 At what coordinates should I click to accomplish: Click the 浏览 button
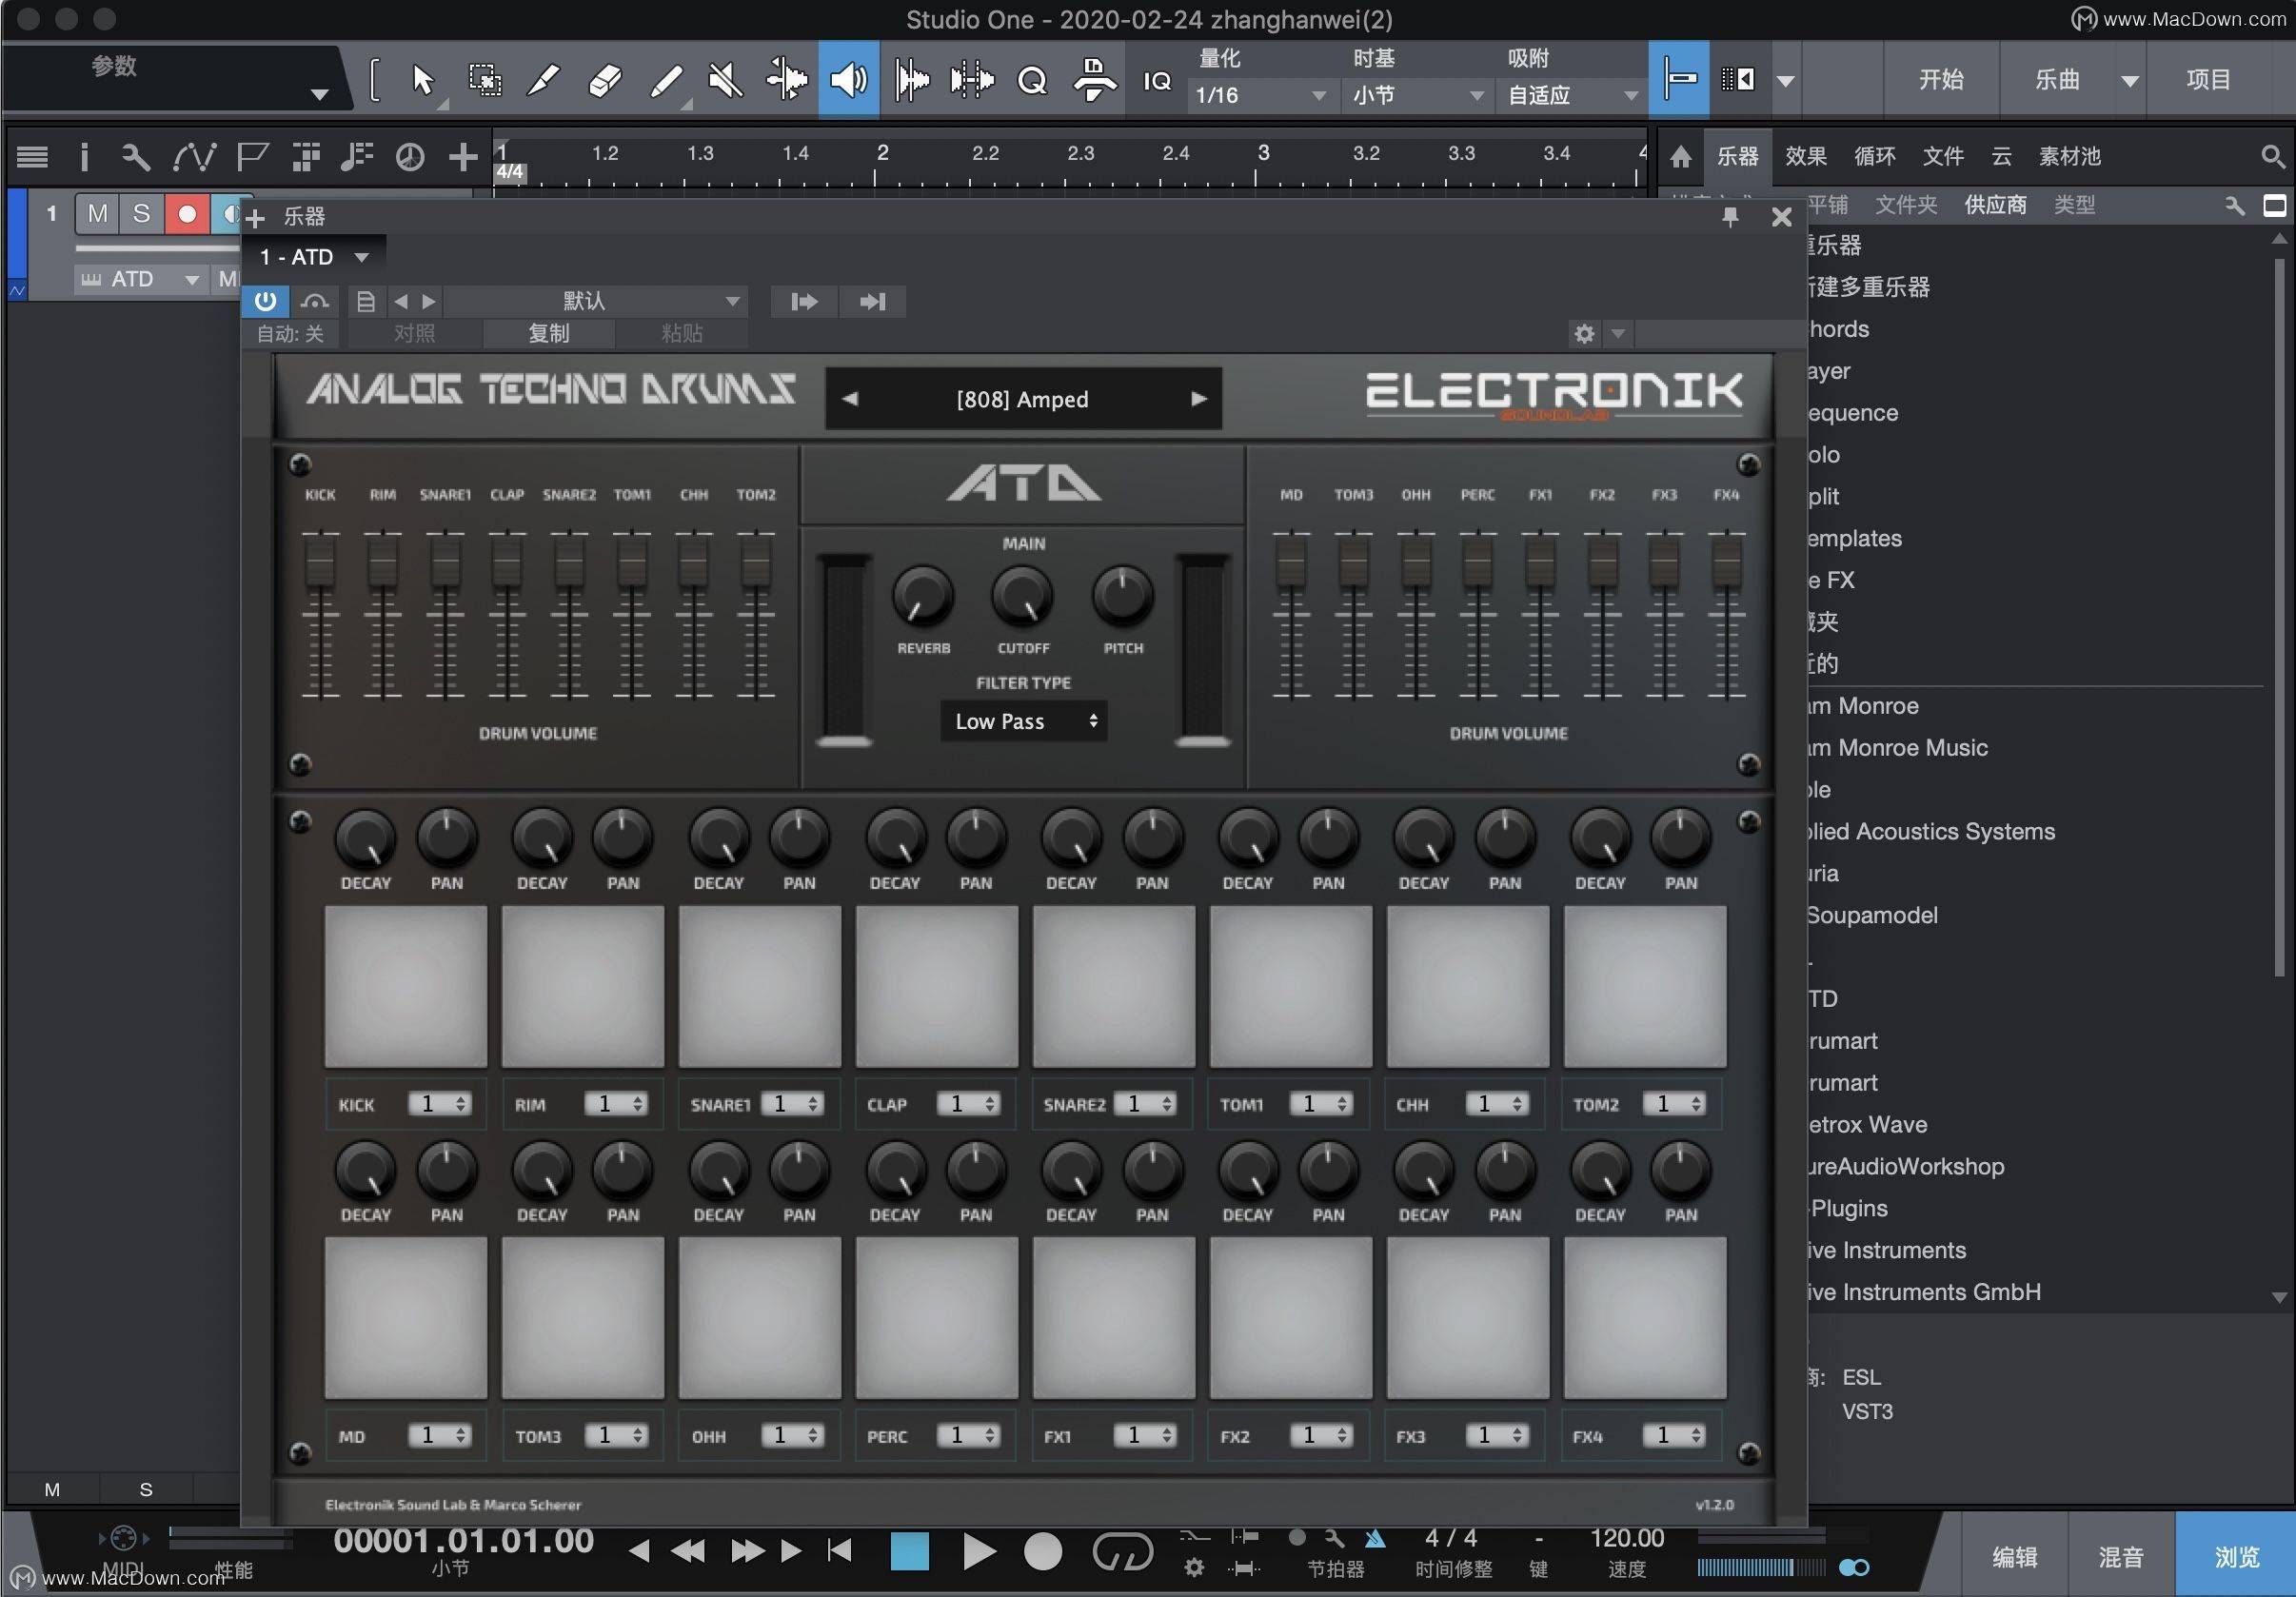coord(2236,1557)
